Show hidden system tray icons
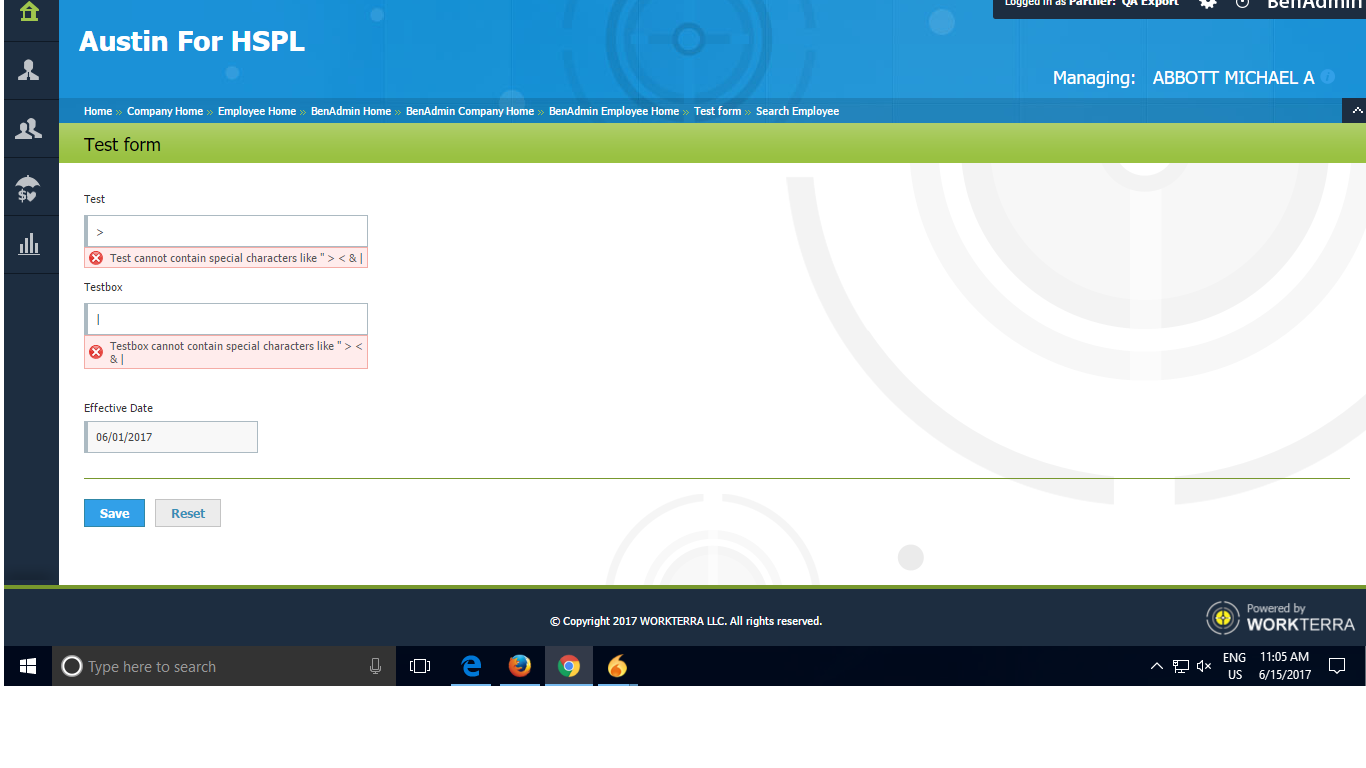This screenshot has height=768, width=1366. point(1157,666)
